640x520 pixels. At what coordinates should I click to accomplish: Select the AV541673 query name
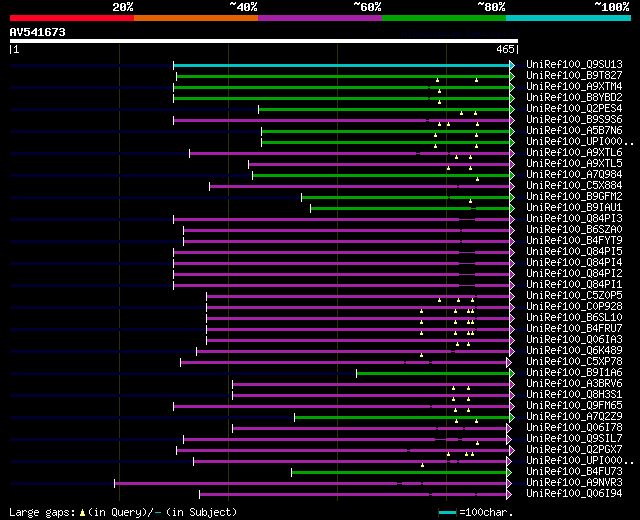pyautogui.click(x=38, y=32)
